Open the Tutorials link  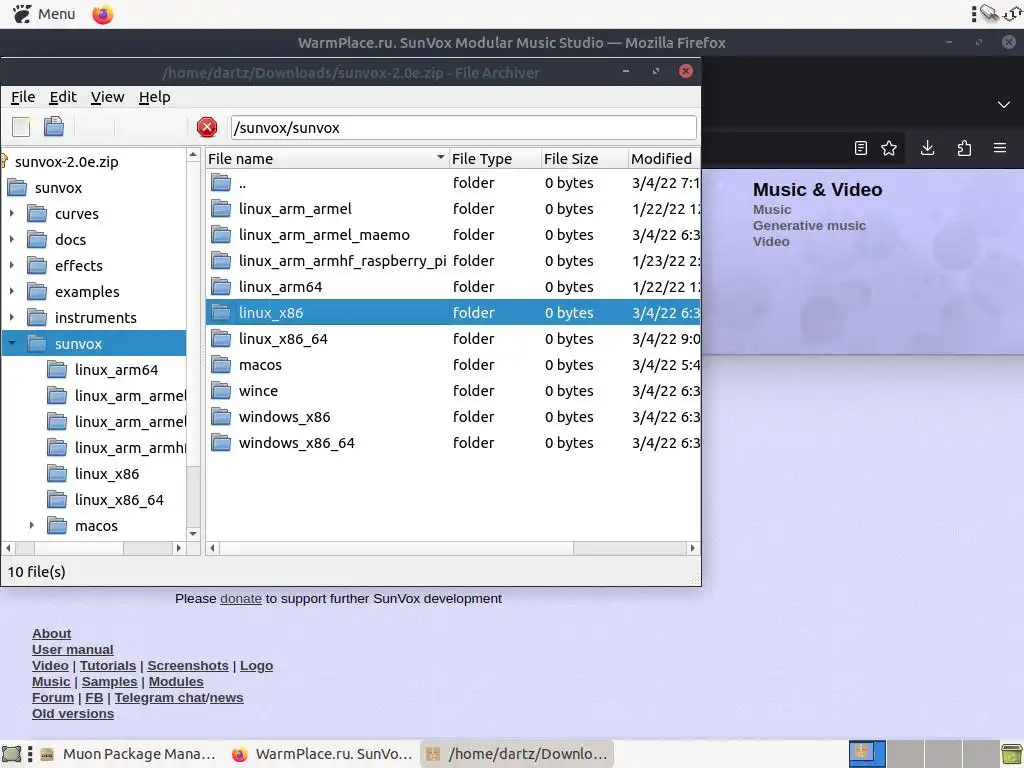click(108, 665)
